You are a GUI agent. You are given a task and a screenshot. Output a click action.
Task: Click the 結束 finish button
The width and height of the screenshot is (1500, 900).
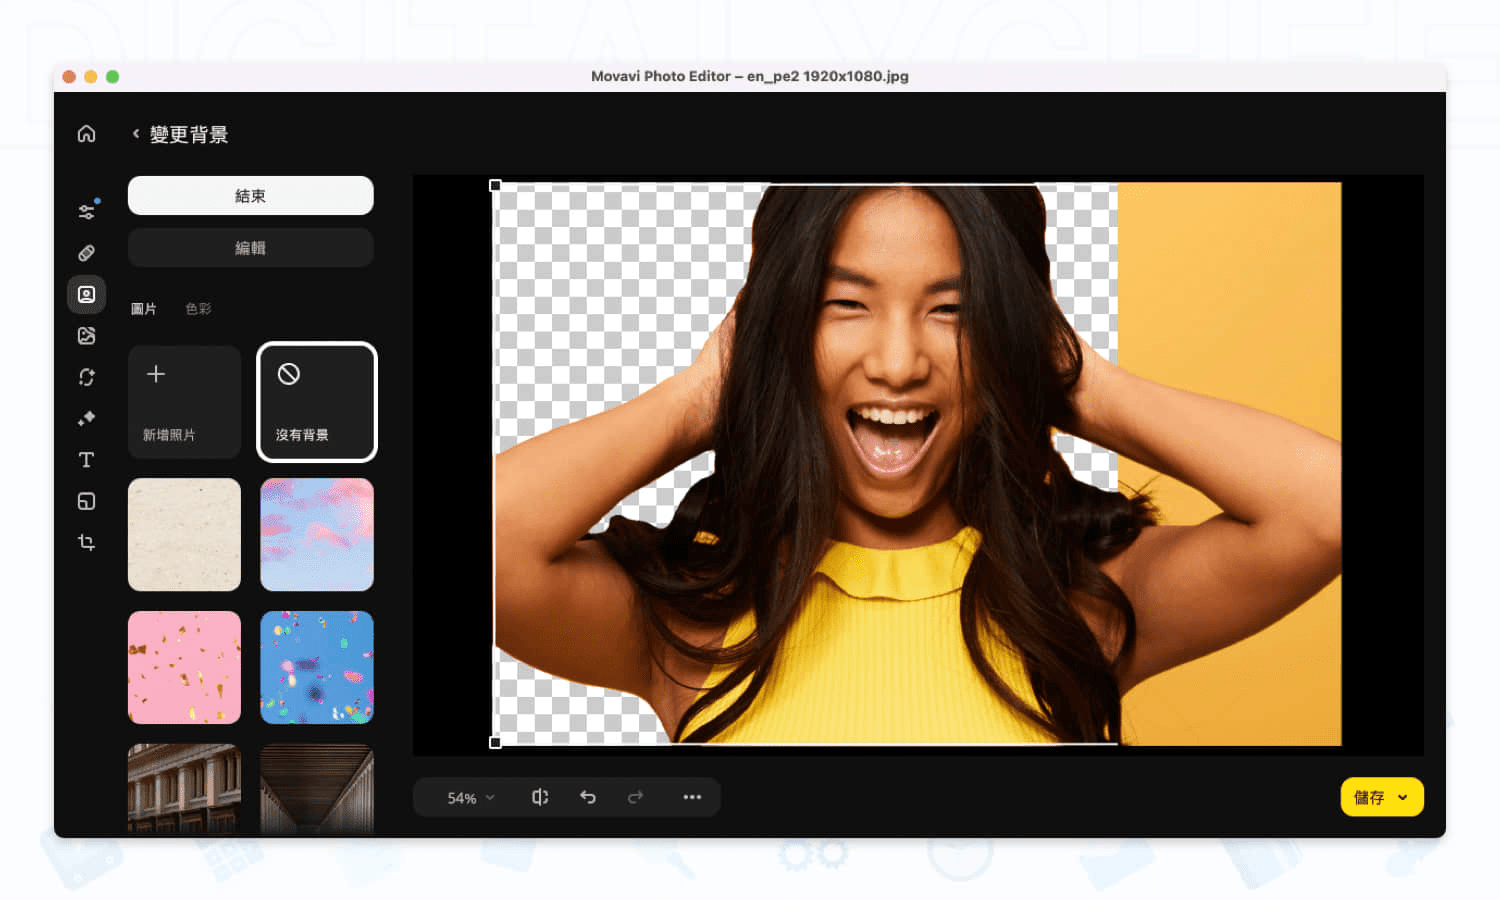250,195
